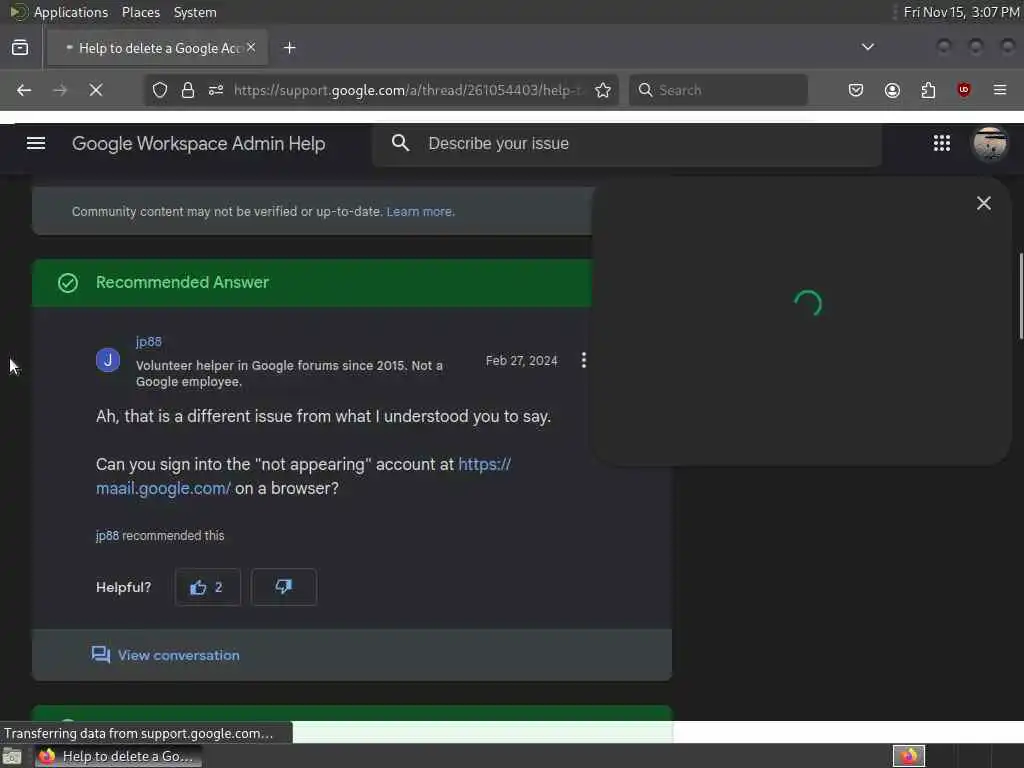Open the Google Help main hamburger menu
This screenshot has height=768, width=1024.
point(36,143)
